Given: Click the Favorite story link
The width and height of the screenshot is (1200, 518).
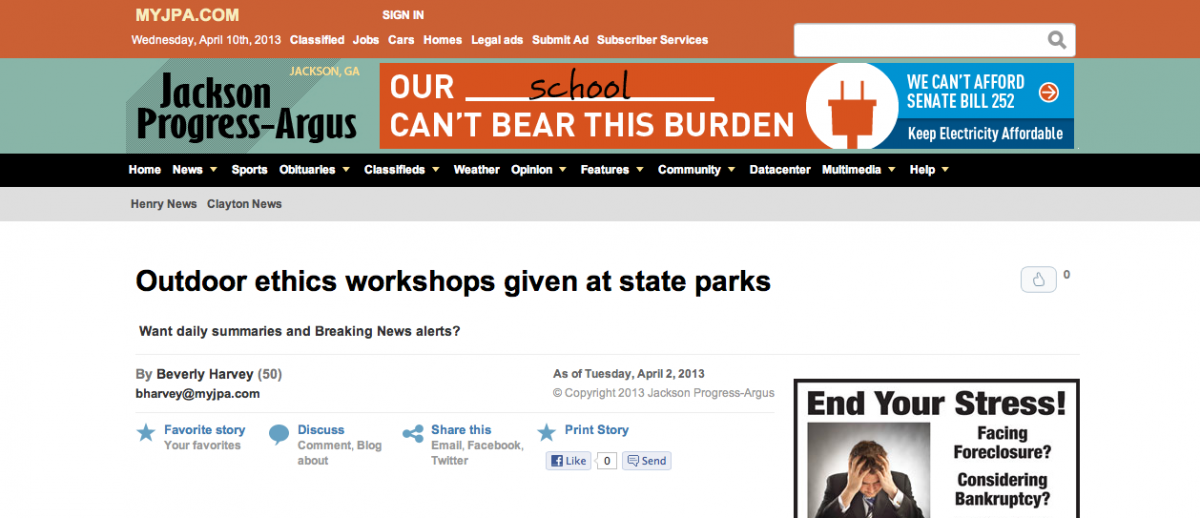Looking at the screenshot, I should pos(204,430).
